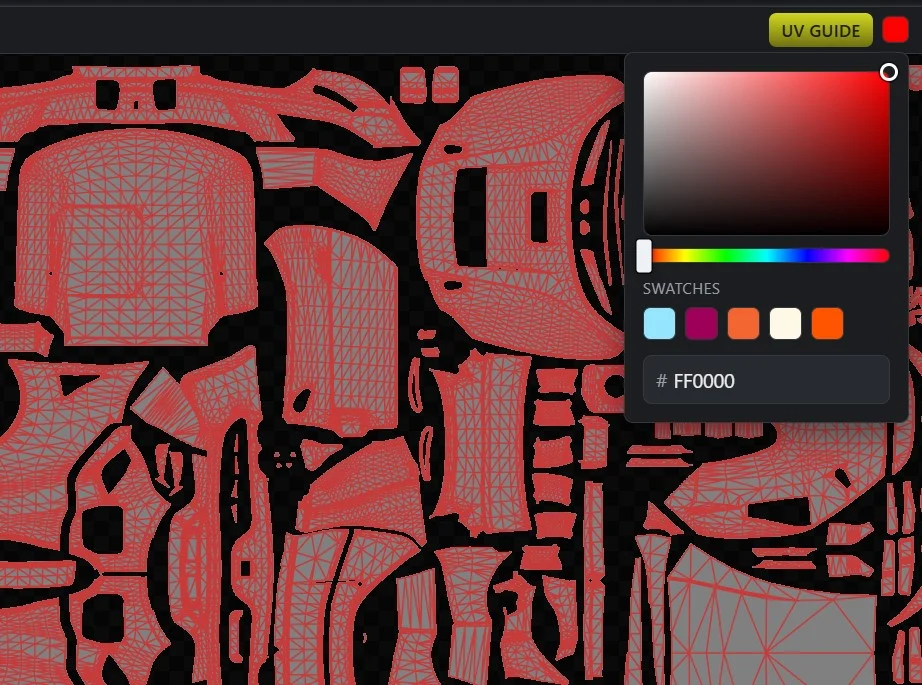Pick the first orange swatch
This screenshot has height=685, width=922.
(743, 323)
